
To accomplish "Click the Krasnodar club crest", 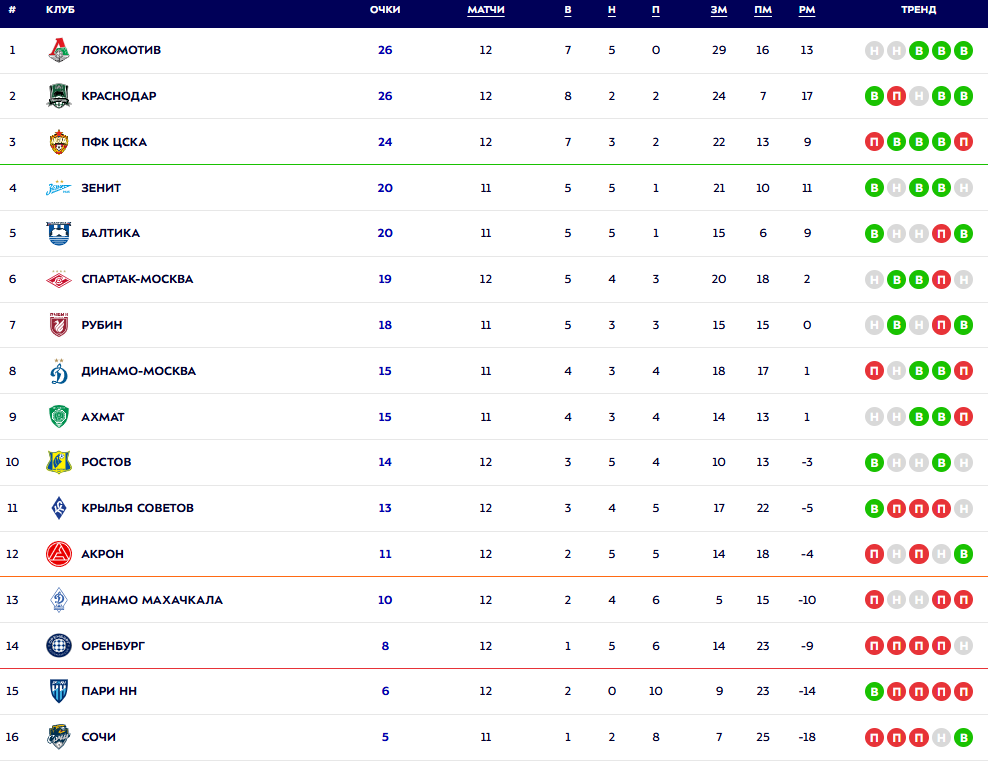I will [60, 96].
